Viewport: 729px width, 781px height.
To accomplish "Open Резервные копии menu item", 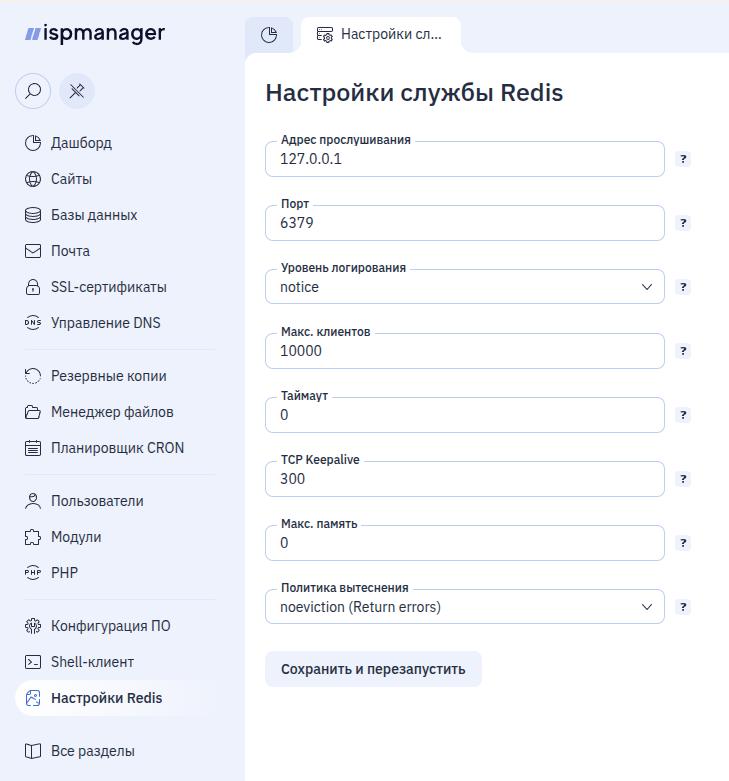I will pos(96,376).
